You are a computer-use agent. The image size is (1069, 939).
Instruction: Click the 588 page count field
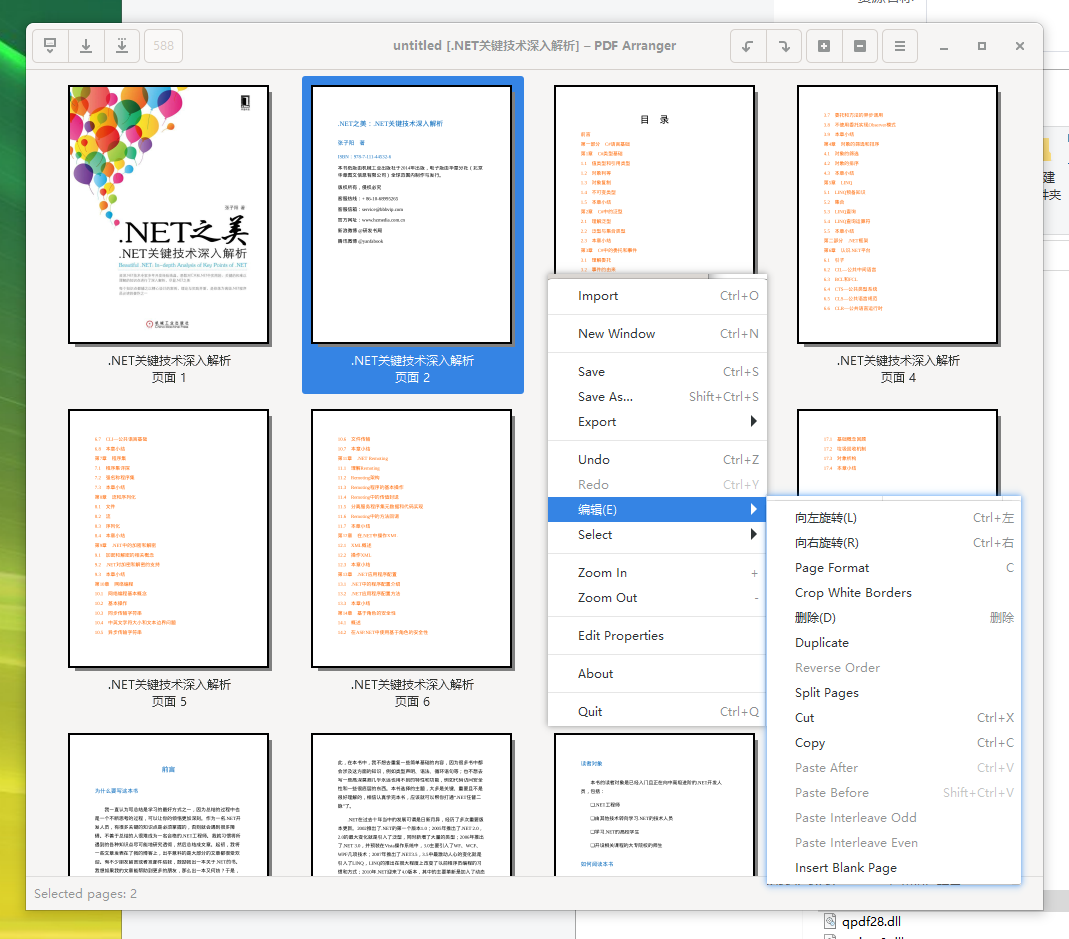click(x=164, y=46)
